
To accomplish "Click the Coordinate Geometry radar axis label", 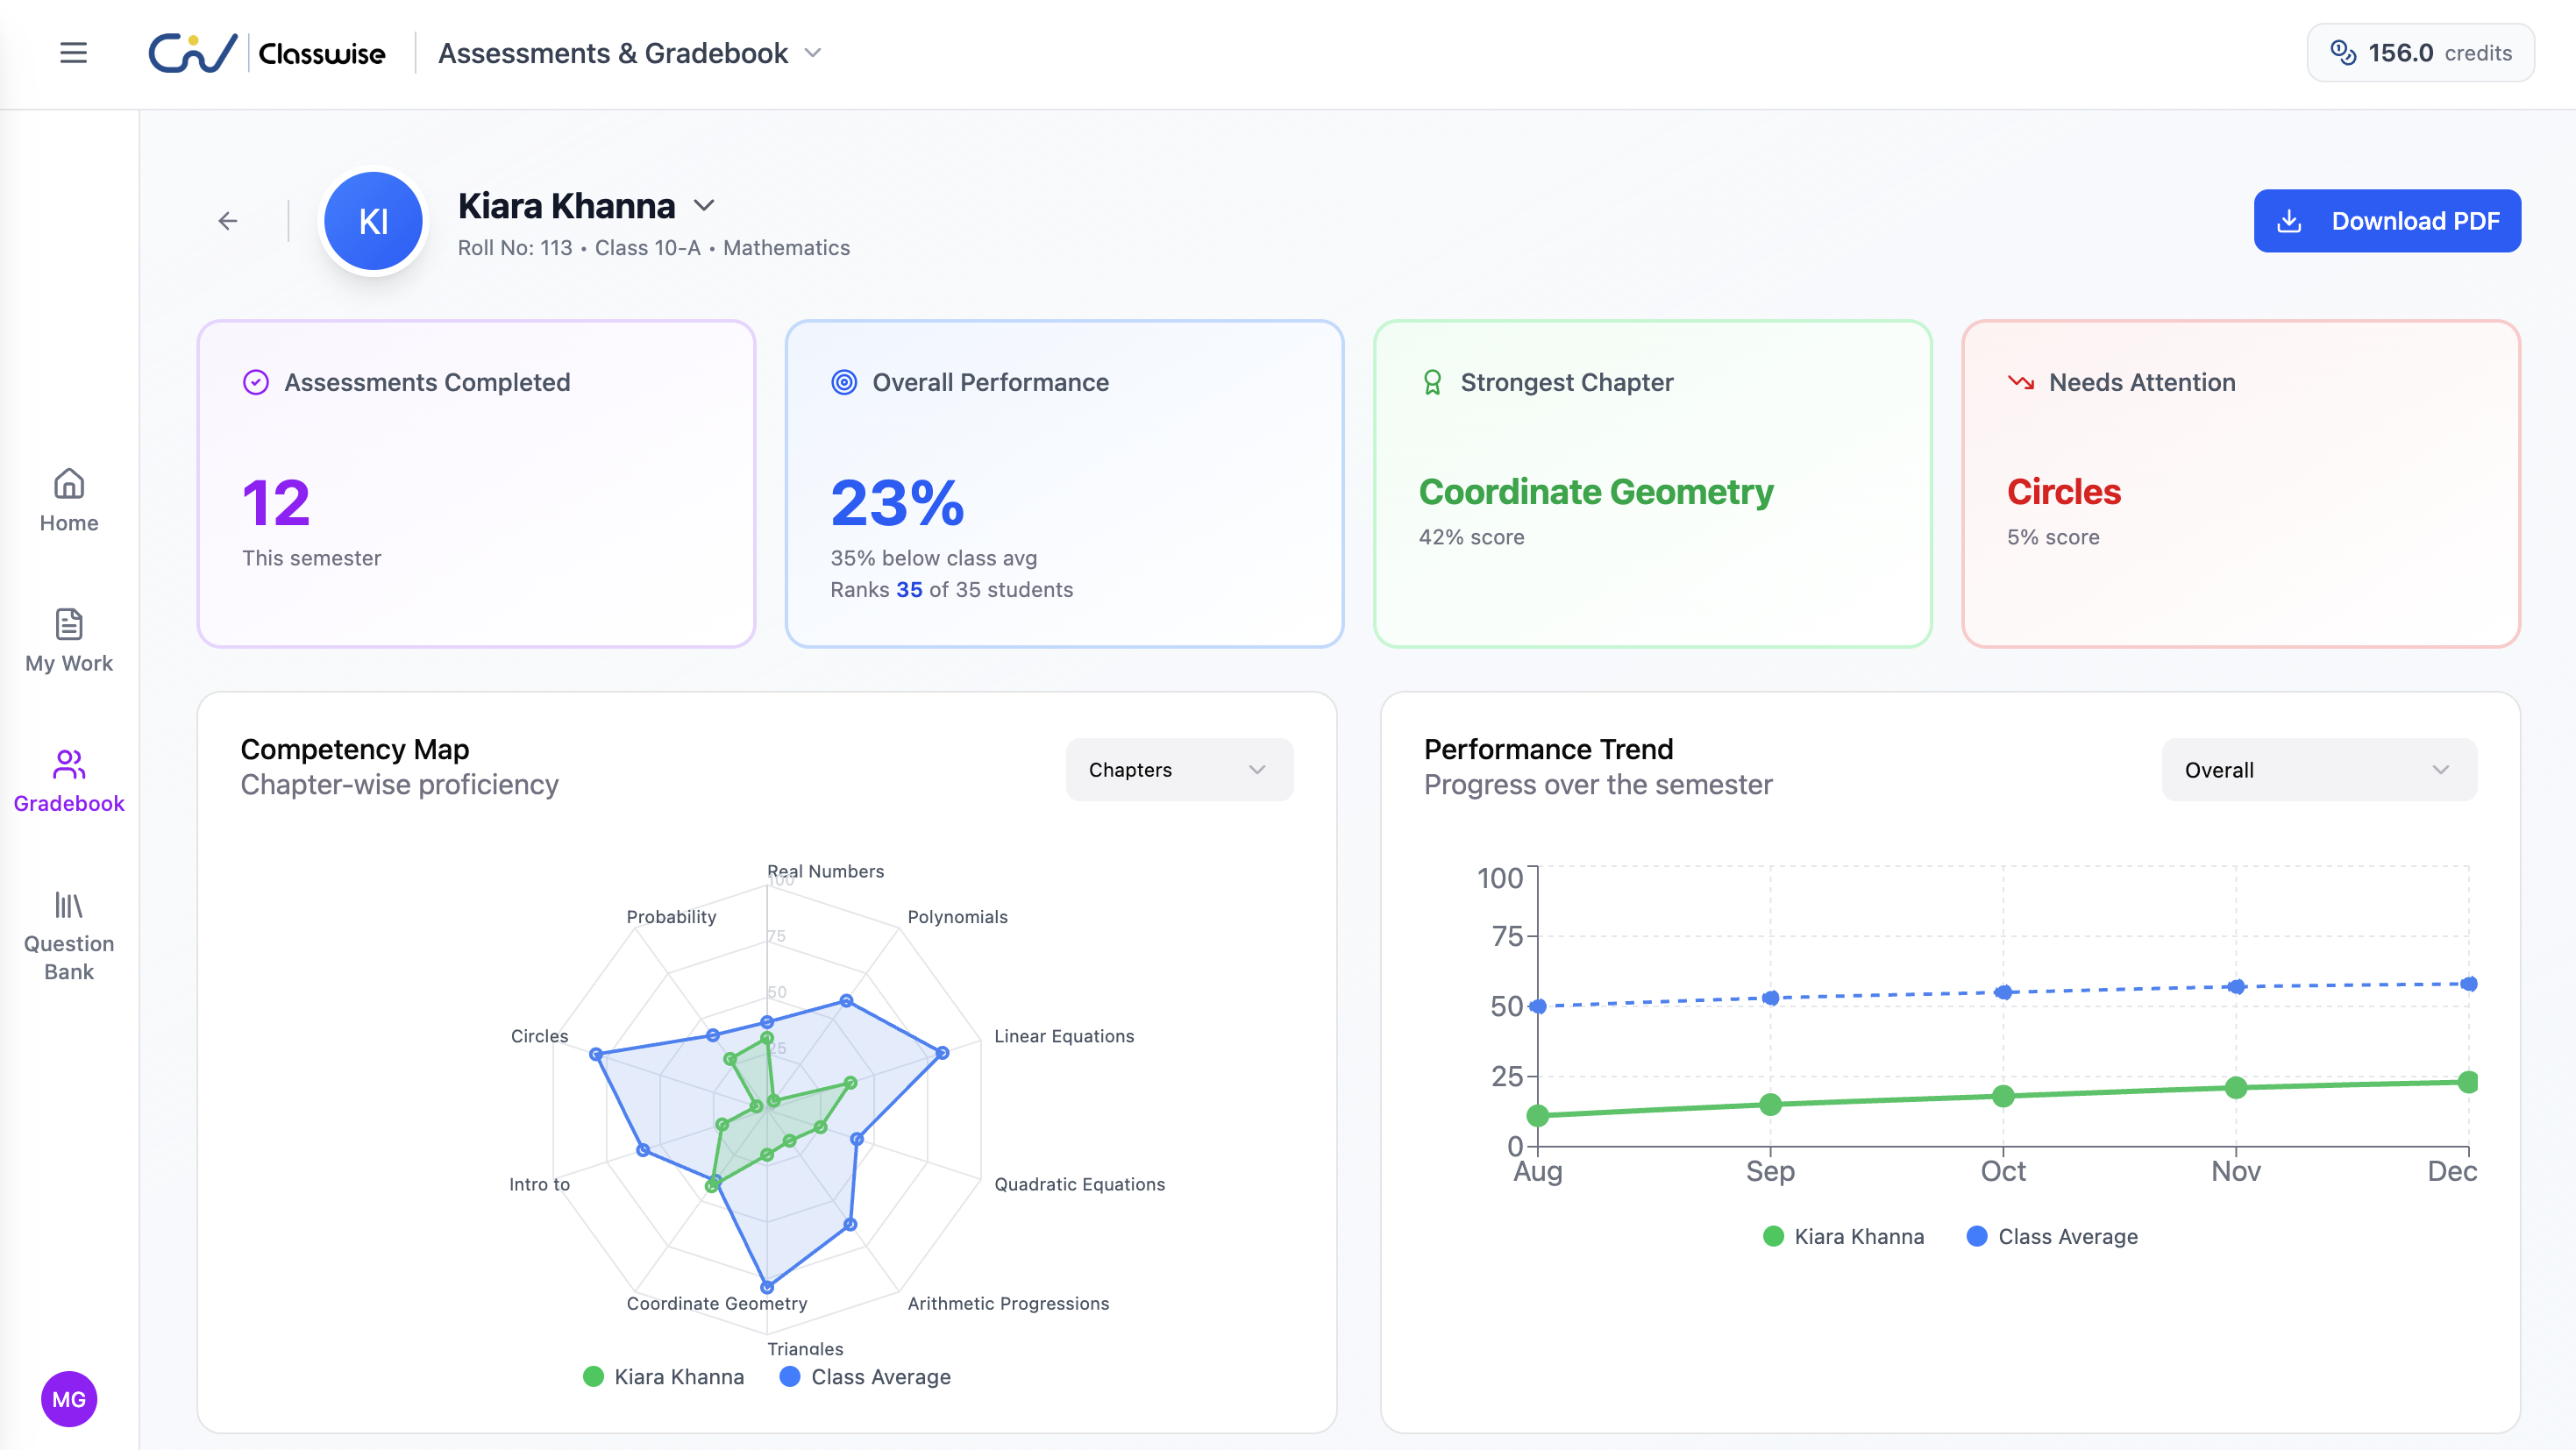I will pyautogui.click(x=716, y=1304).
